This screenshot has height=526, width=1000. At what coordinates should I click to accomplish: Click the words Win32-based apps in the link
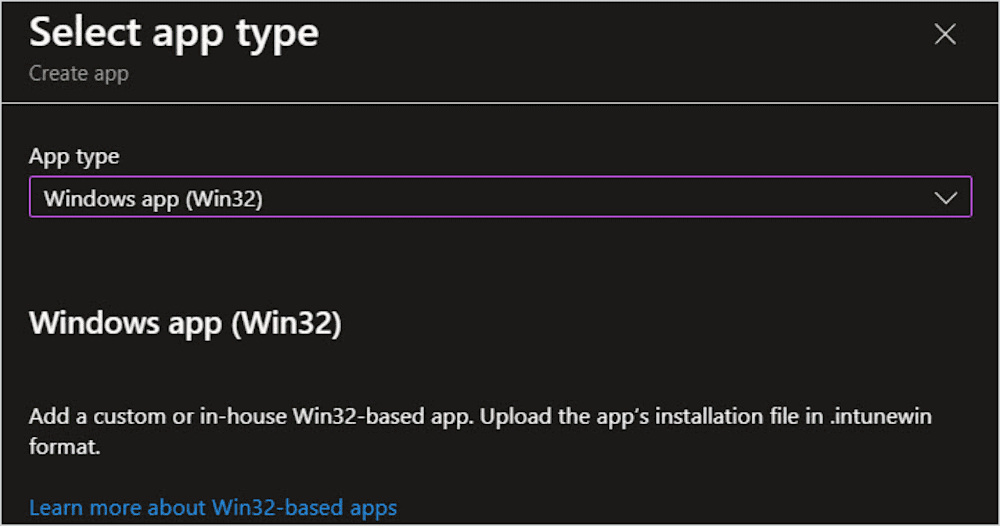click(x=304, y=508)
